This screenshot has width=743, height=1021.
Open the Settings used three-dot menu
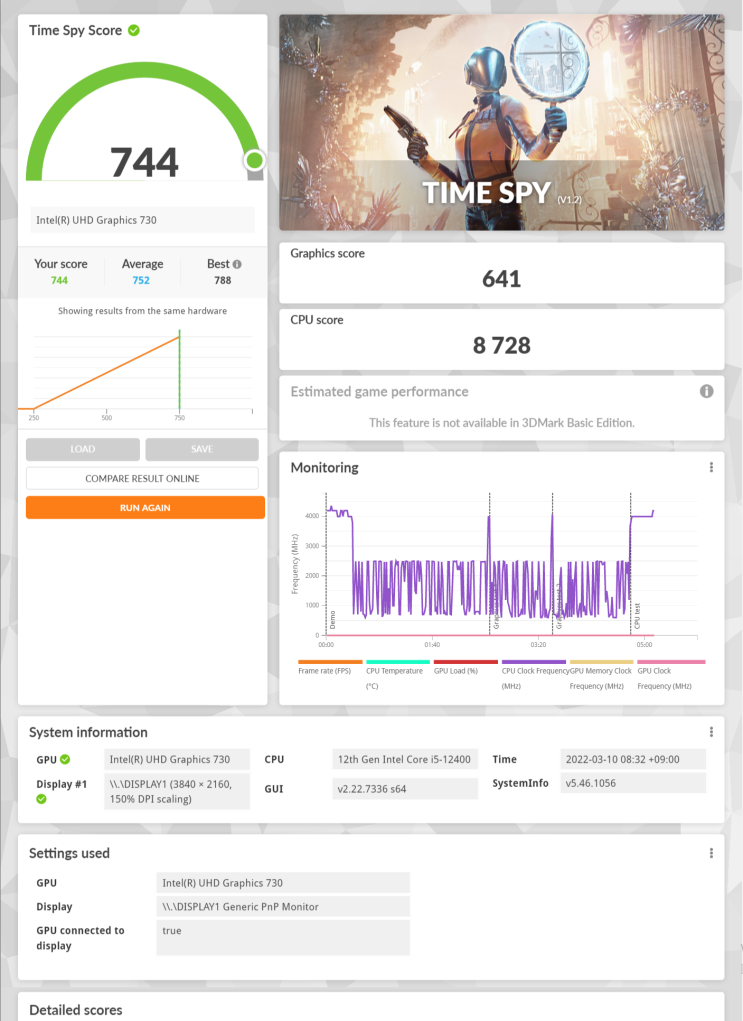coord(711,854)
